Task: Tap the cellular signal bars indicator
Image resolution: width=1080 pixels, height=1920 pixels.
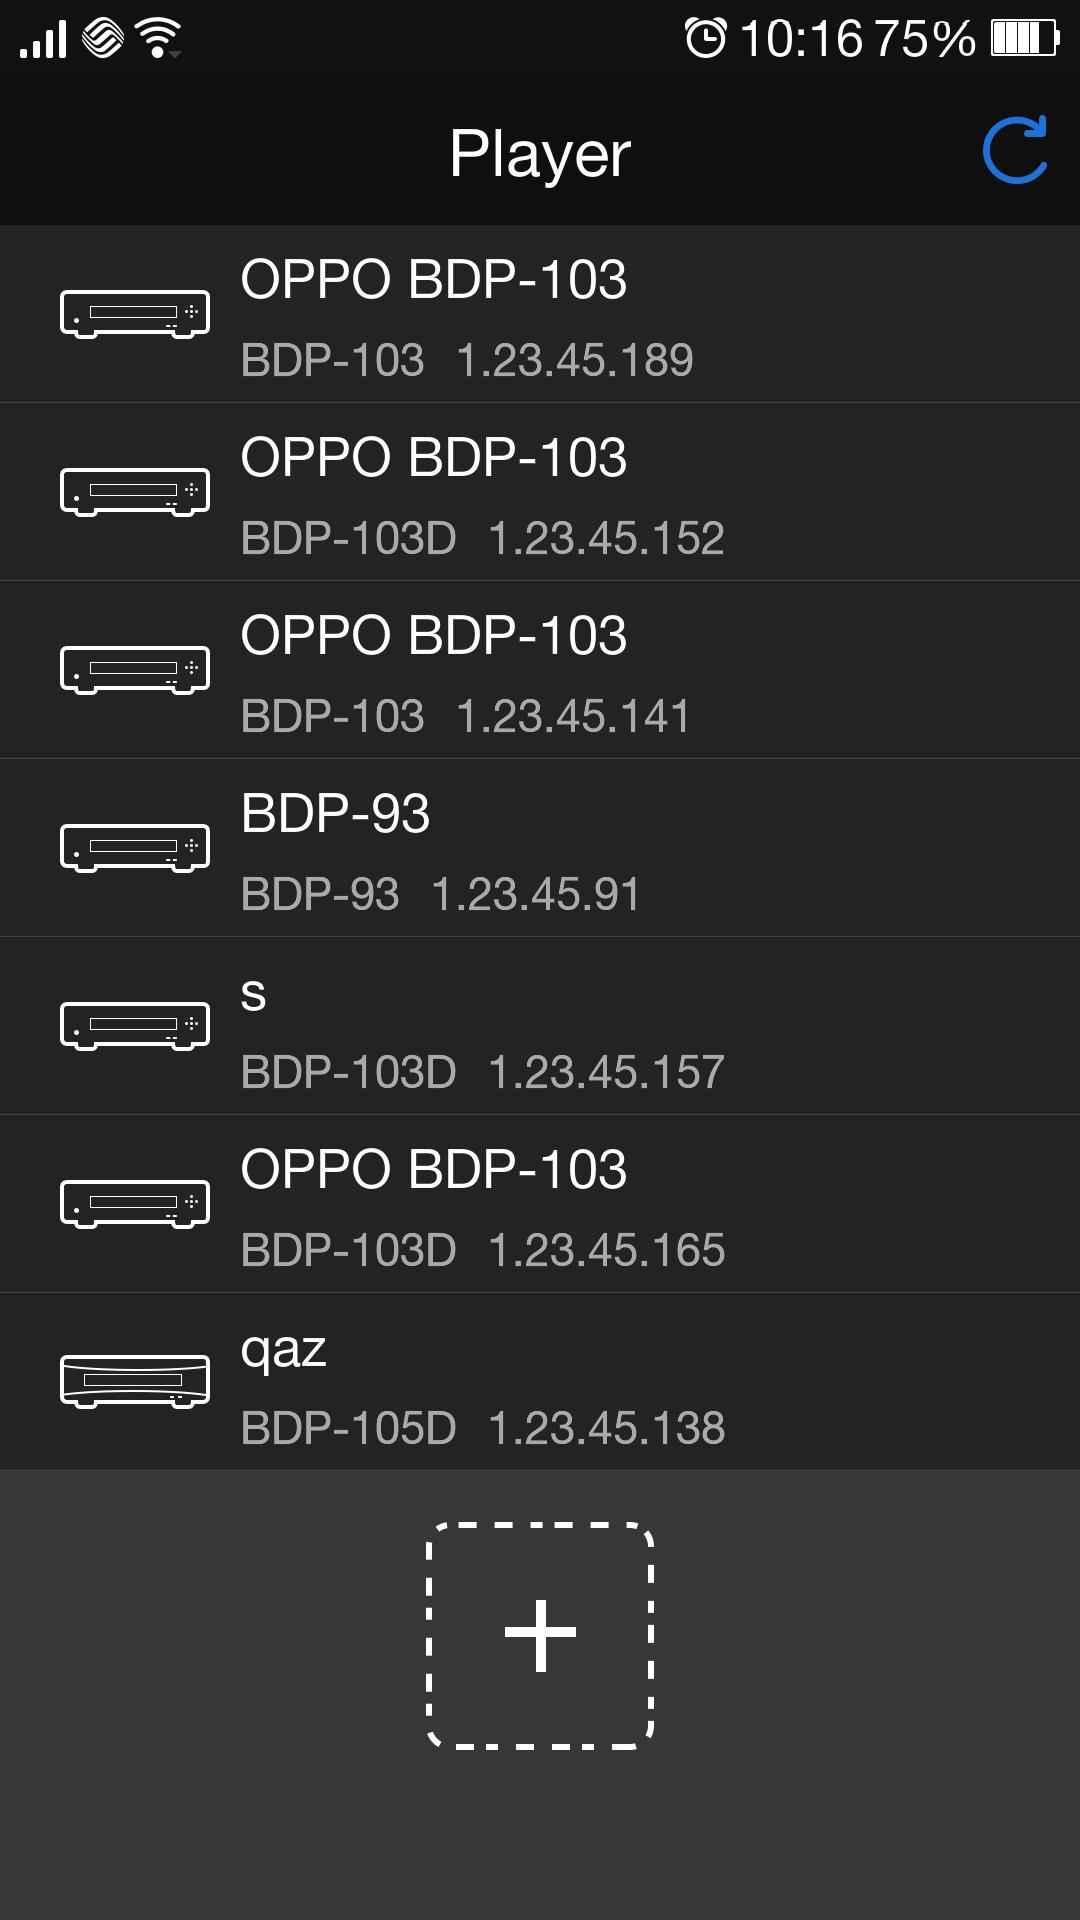Action: click(x=44, y=37)
